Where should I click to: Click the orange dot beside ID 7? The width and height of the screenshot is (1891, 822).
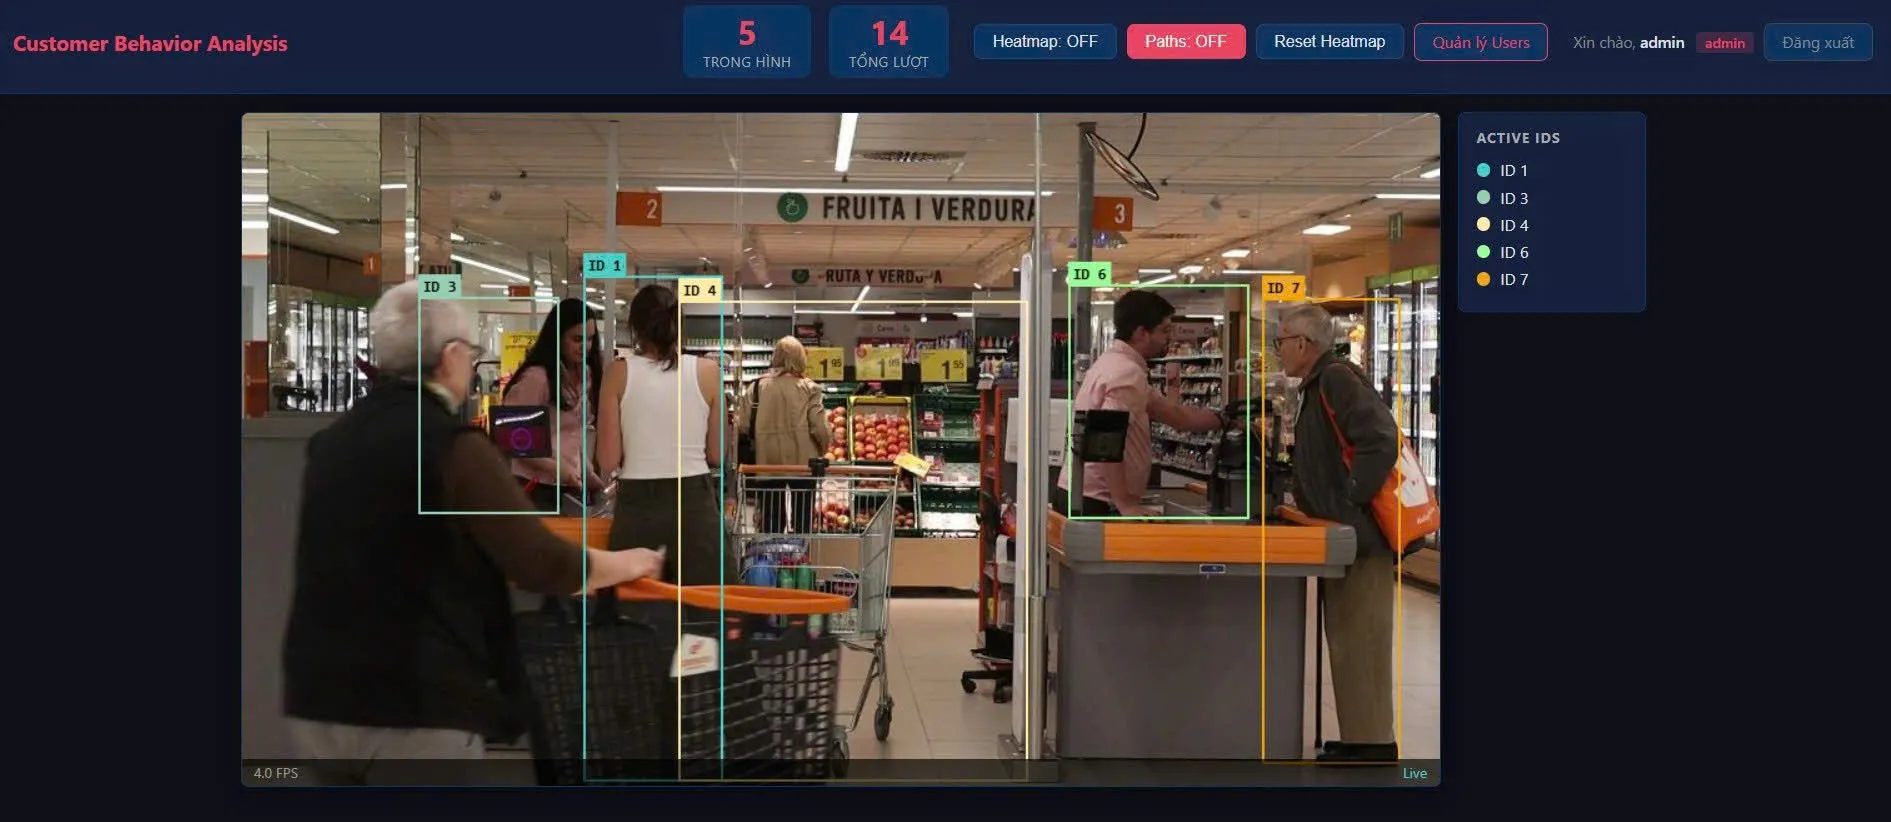[1484, 279]
